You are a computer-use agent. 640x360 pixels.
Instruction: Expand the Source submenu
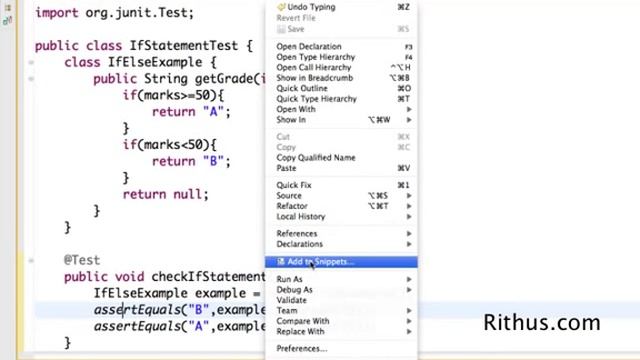point(341,196)
